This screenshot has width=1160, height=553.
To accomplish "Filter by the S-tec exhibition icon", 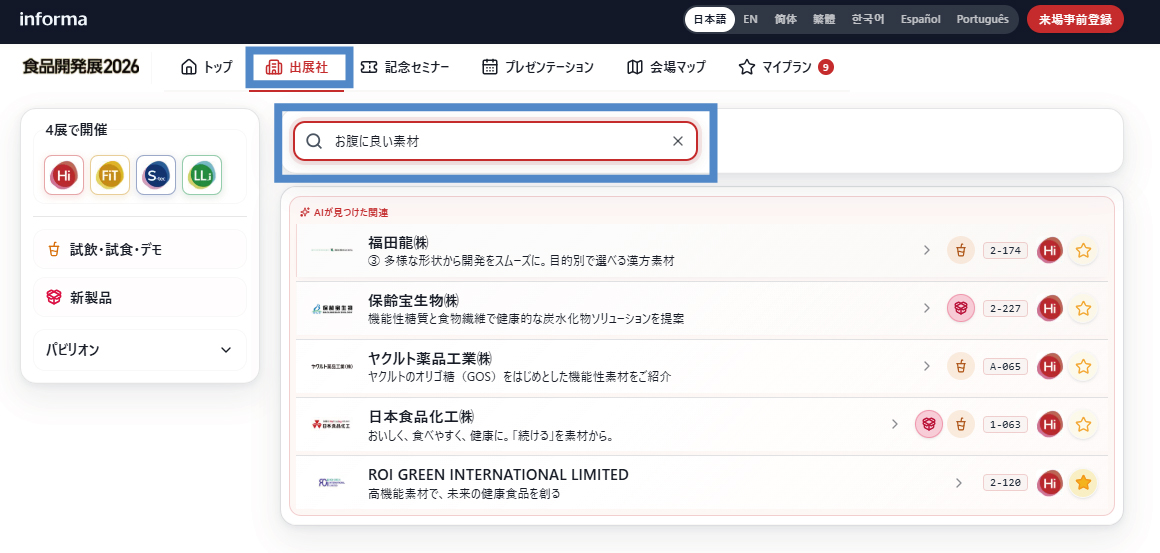I will pos(156,175).
